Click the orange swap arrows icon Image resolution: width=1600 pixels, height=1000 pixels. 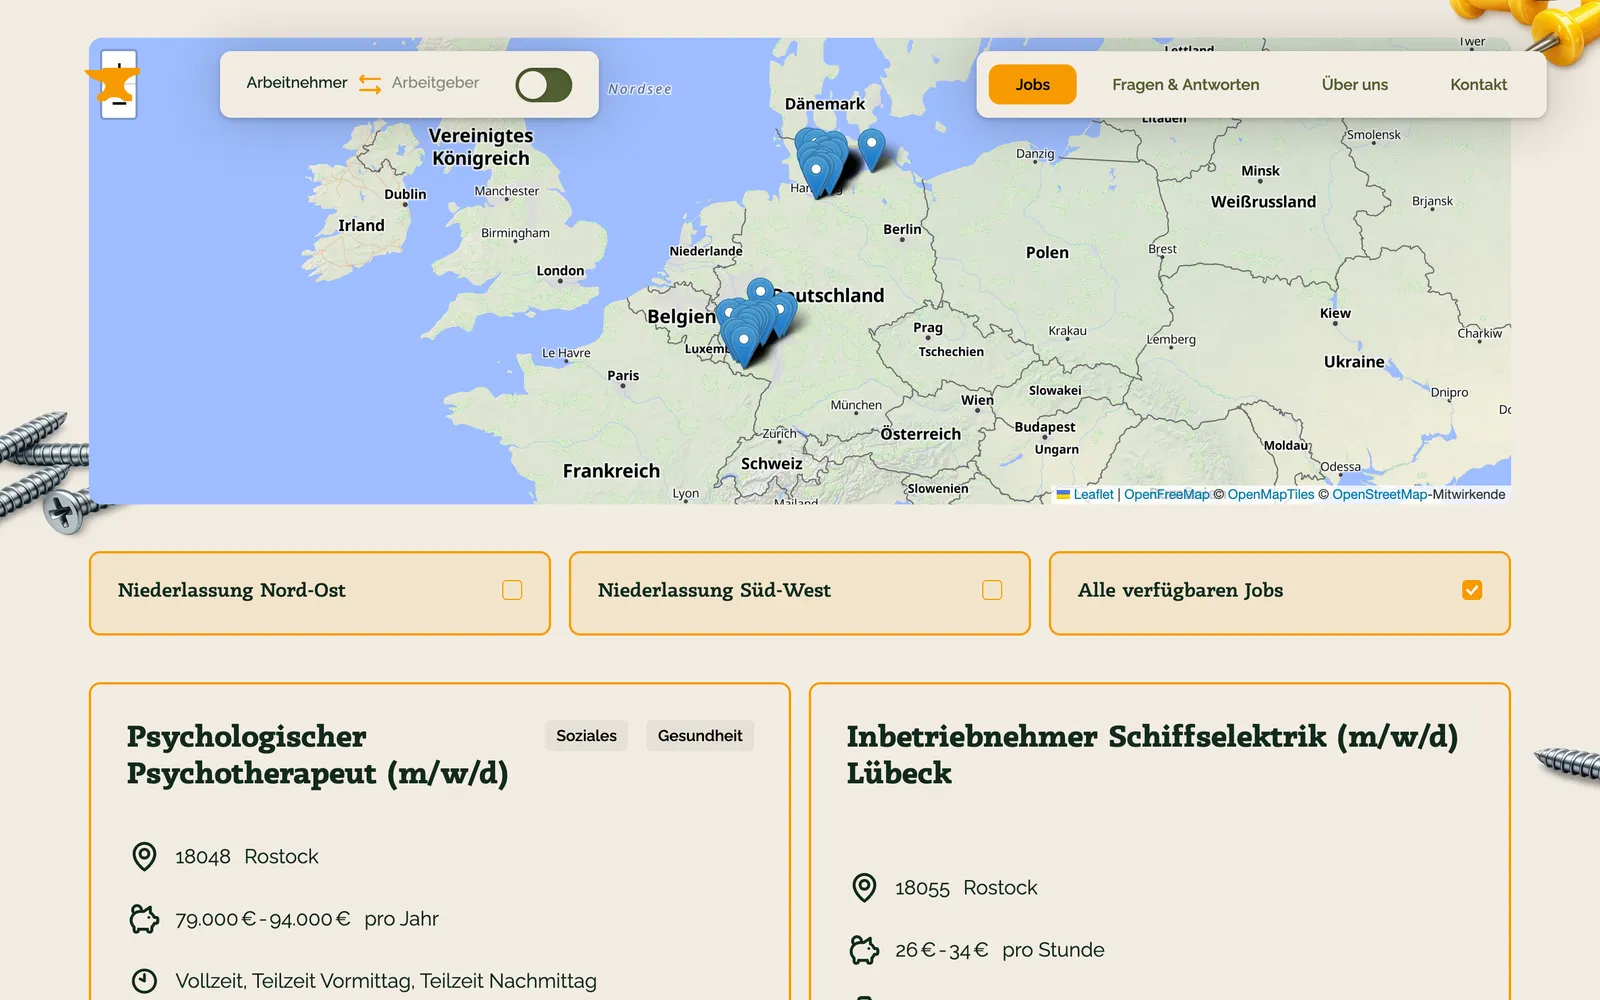370,84
